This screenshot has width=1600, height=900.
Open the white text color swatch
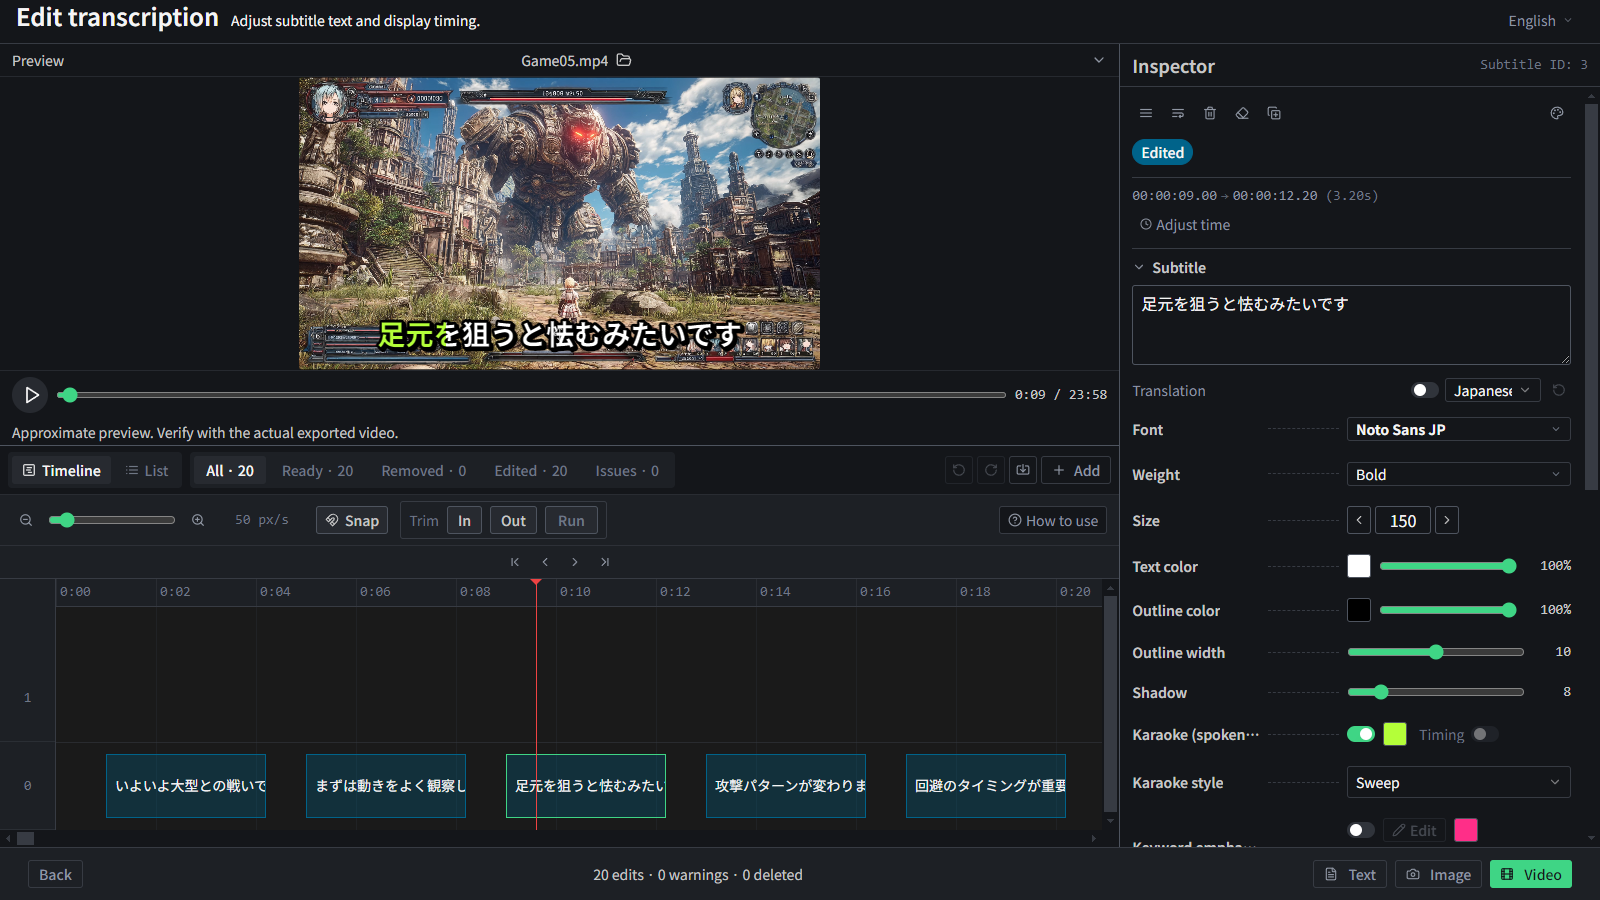[x=1359, y=566]
